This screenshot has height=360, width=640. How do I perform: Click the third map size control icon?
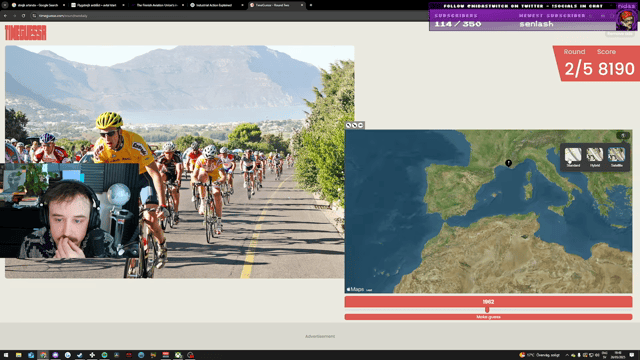[x=360, y=125]
